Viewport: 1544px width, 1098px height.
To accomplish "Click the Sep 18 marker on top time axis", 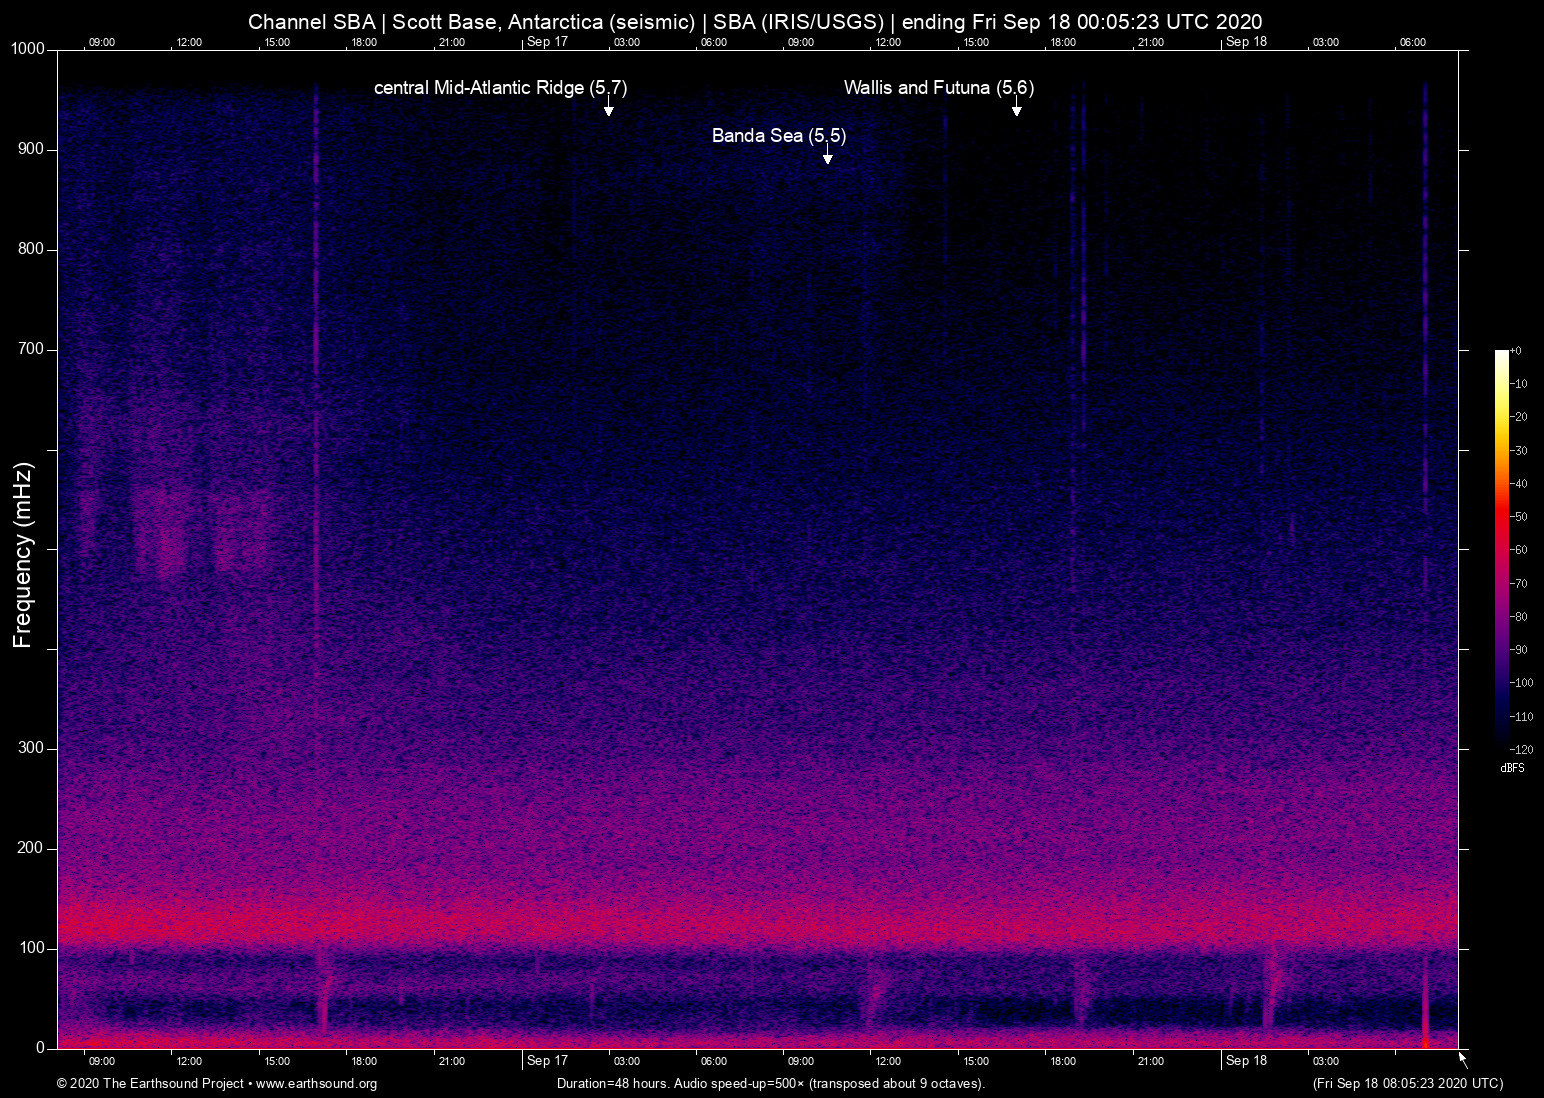I will pyautogui.click(x=1246, y=42).
